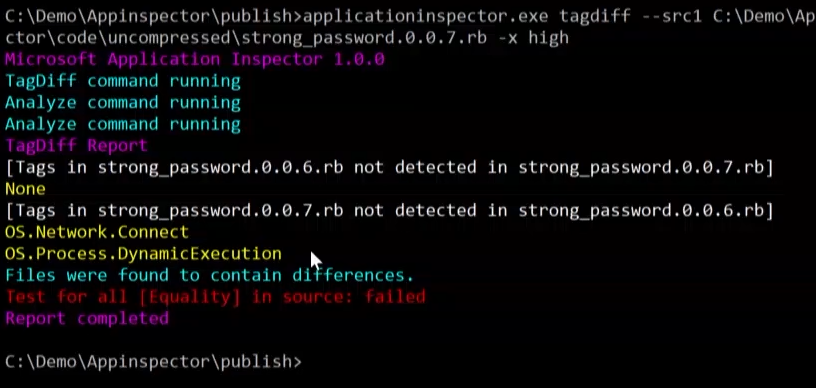Click the 'TagDiff command running' line

[x=123, y=81]
